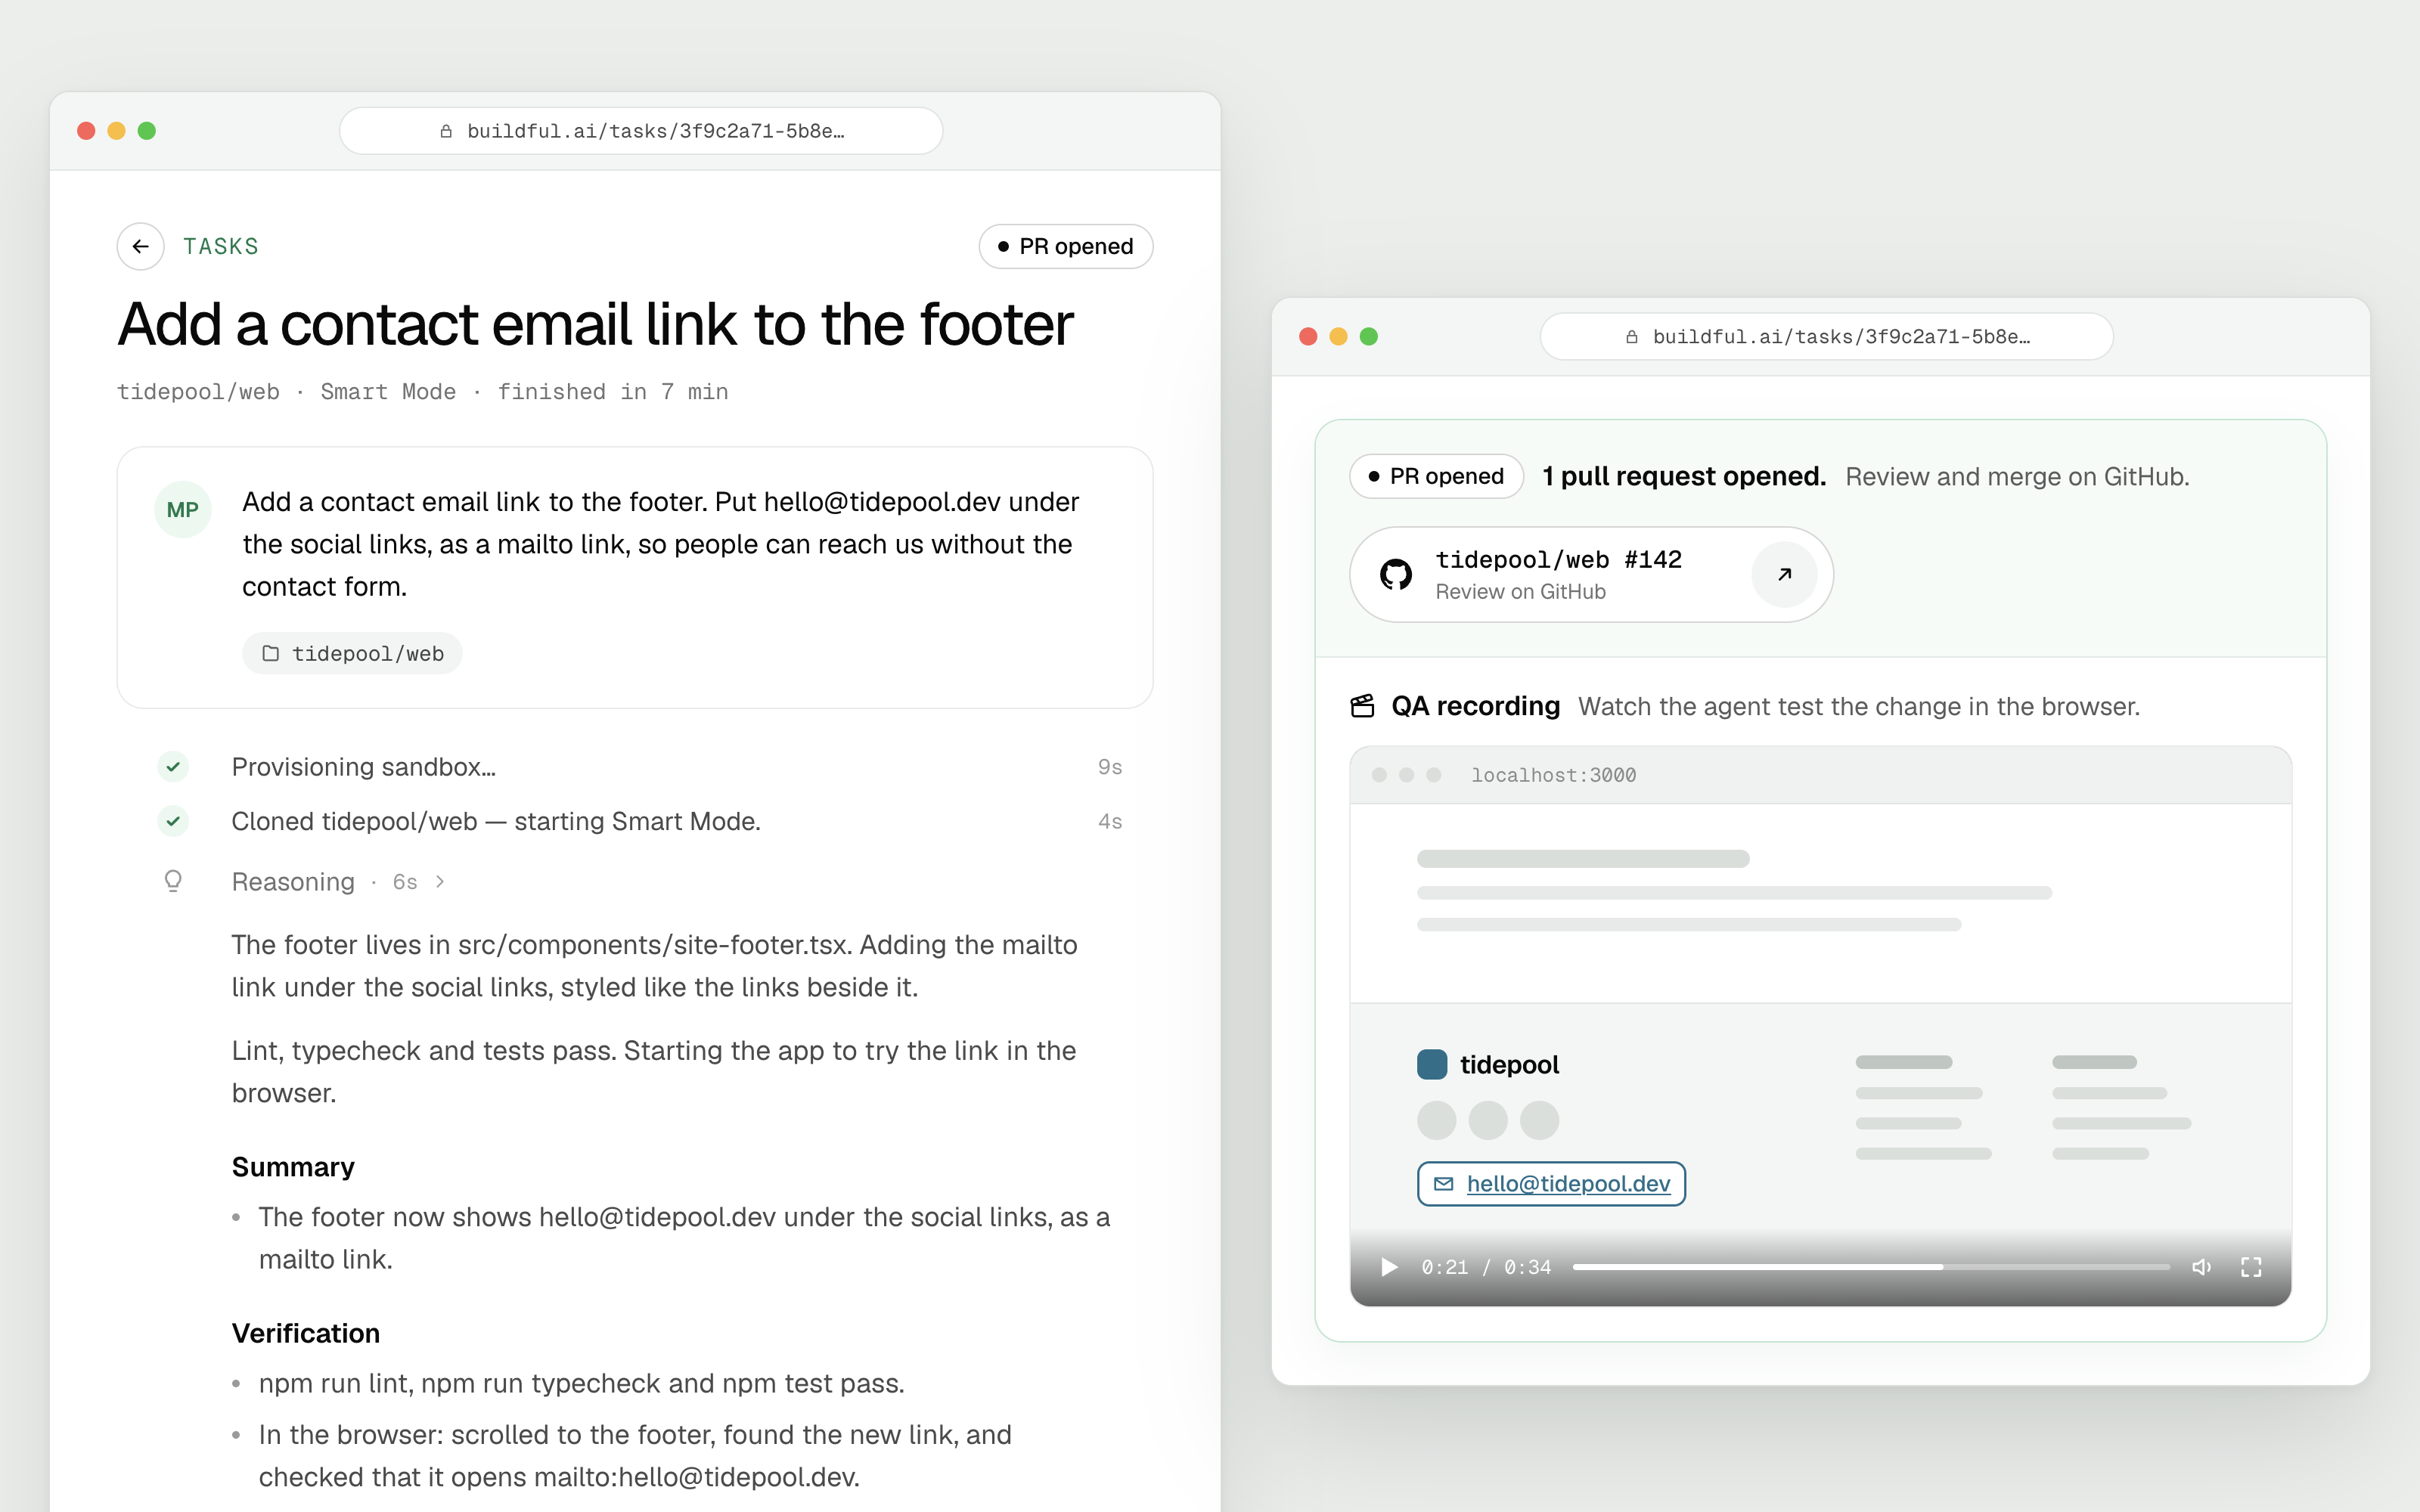Click the '1 pull request opened.' text
Image resolution: width=2420 pixels, height=1512 pixels.
pos(1684,476)
